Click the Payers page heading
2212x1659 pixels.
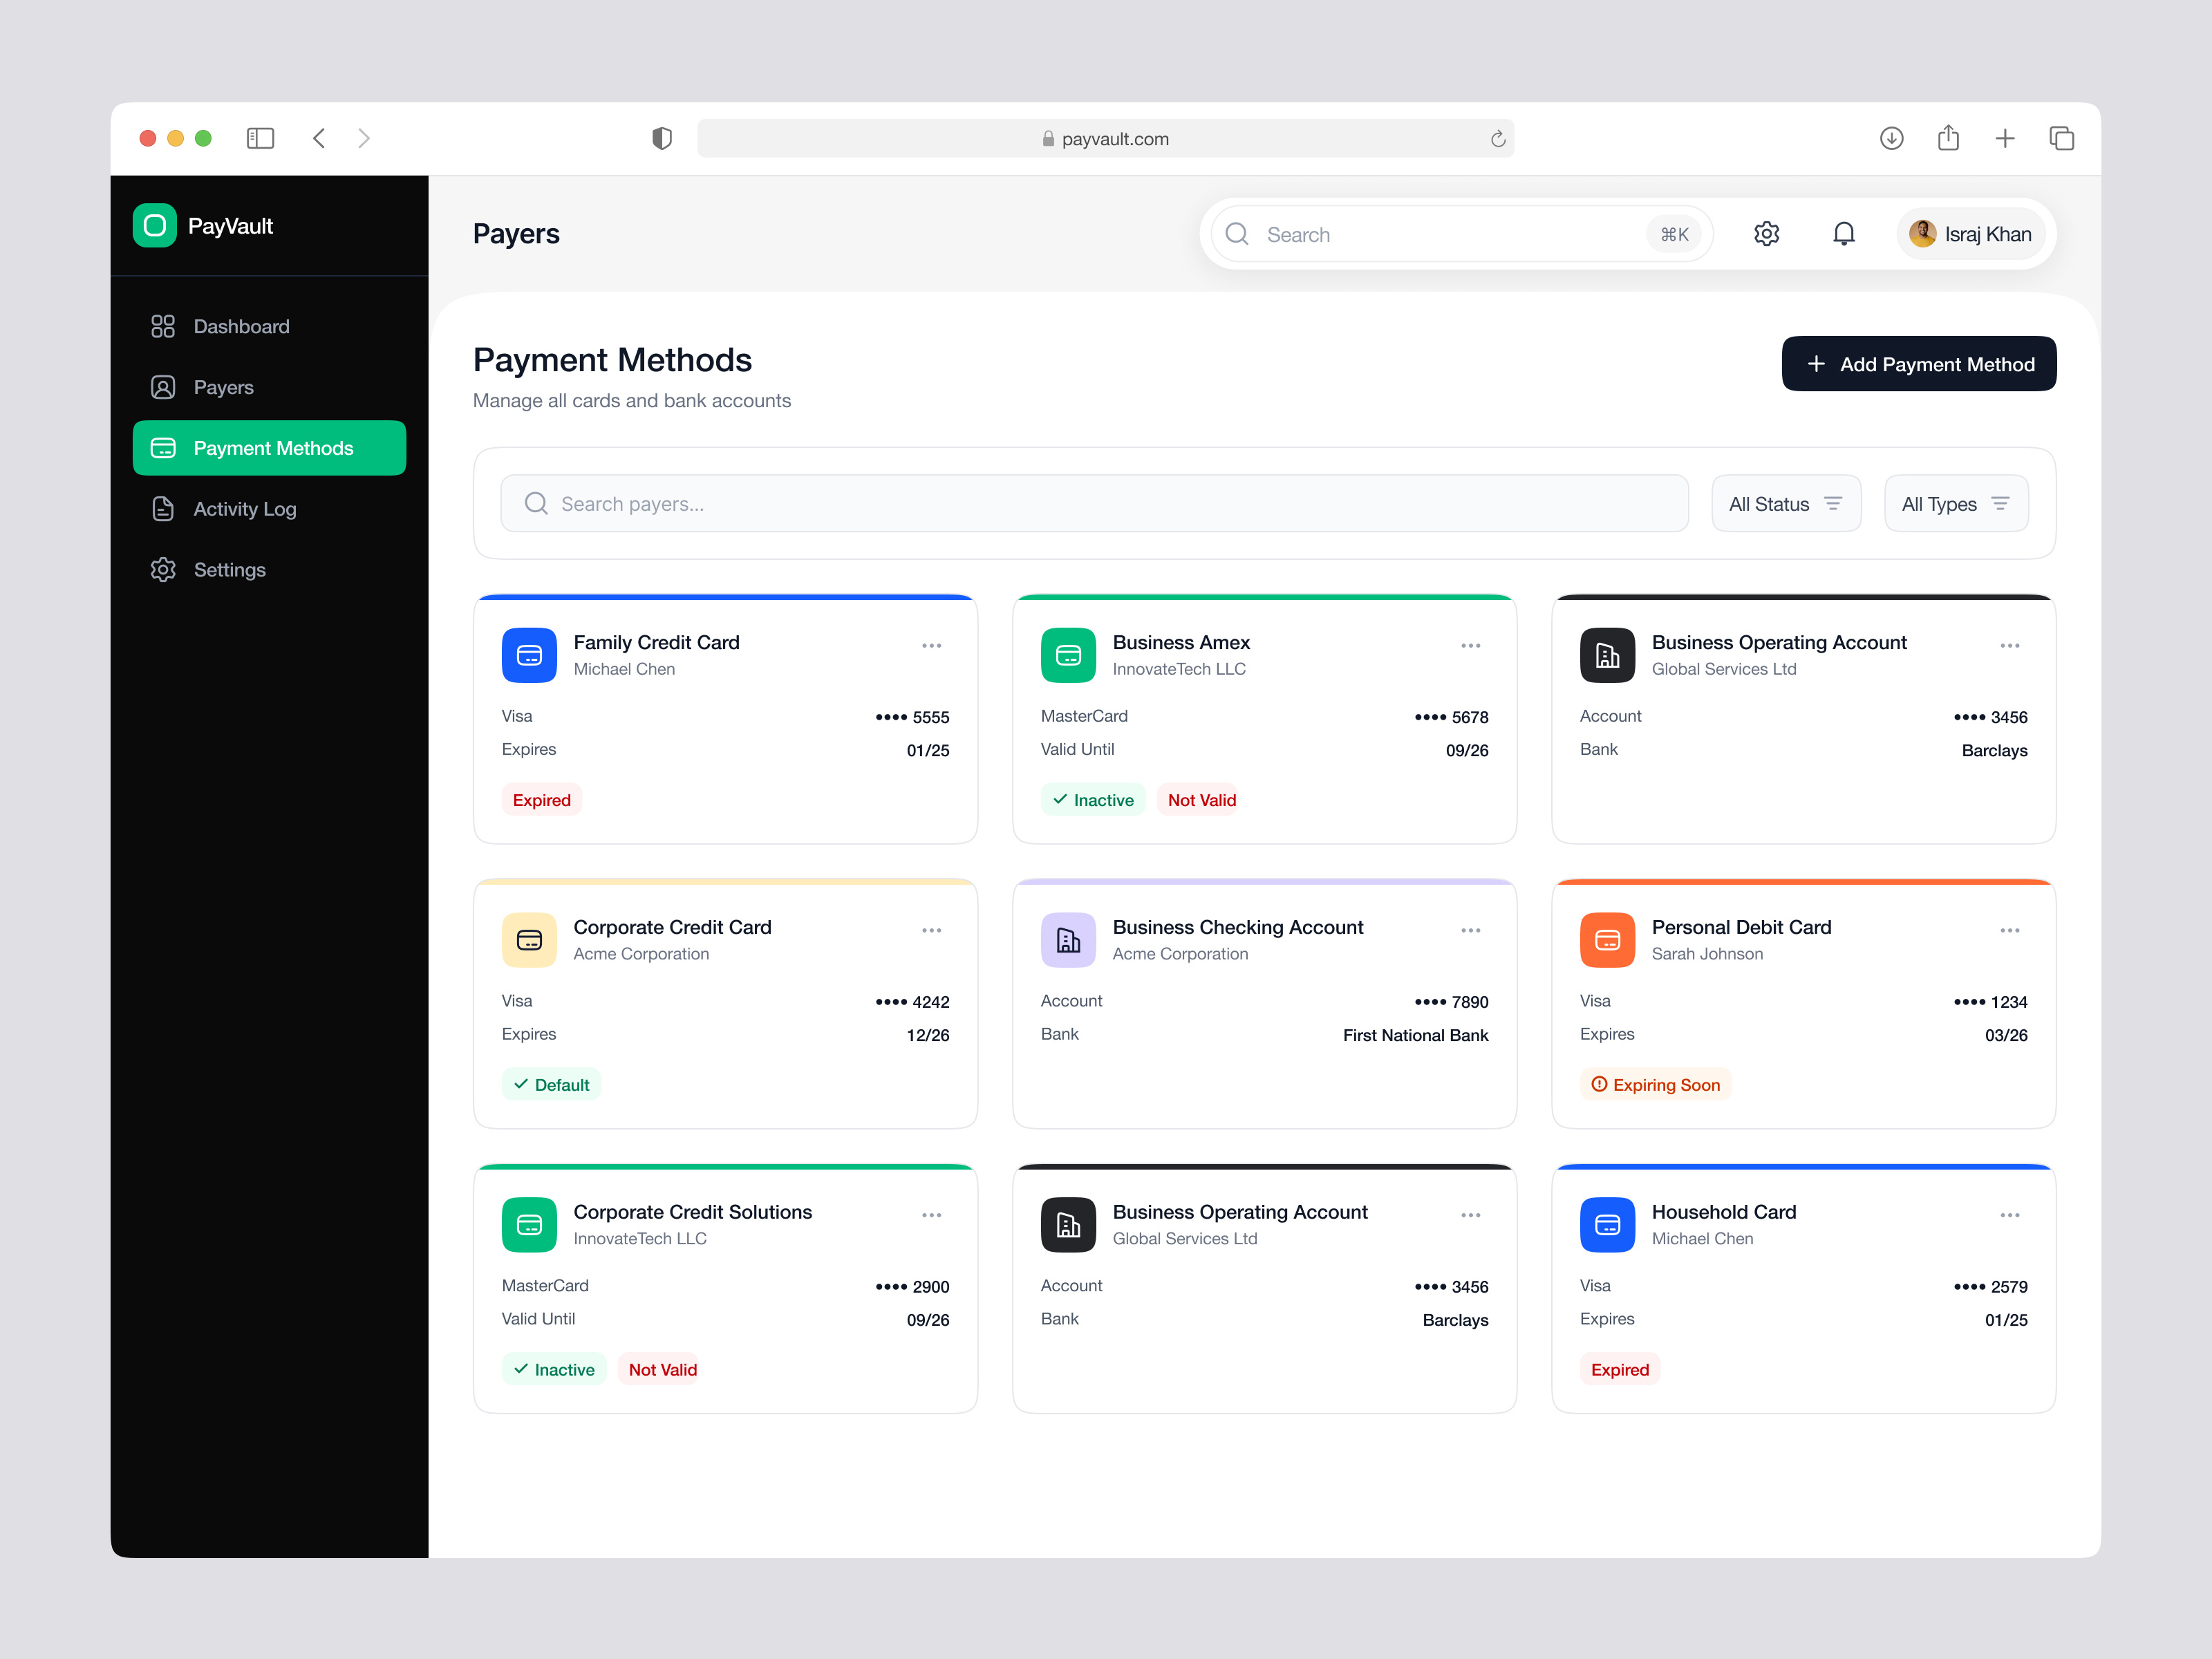click(516, 234)
